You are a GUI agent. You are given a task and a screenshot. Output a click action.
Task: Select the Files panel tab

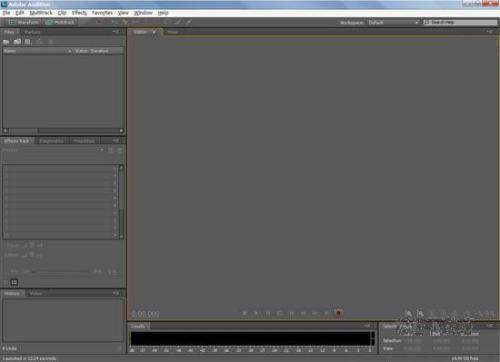click(10, 32)
